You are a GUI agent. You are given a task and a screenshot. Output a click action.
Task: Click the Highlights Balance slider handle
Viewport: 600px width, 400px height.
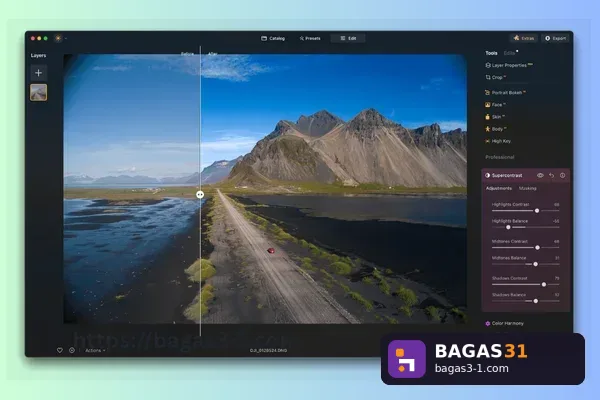[x=508, y=227]
